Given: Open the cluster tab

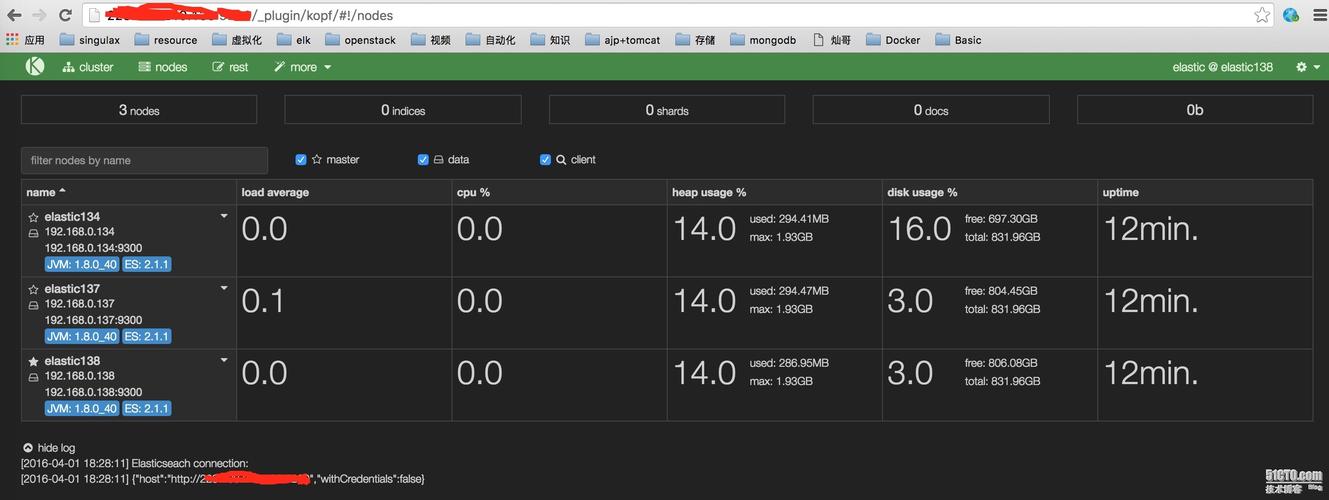Looking at the screenshot, I should coord(88,67).
